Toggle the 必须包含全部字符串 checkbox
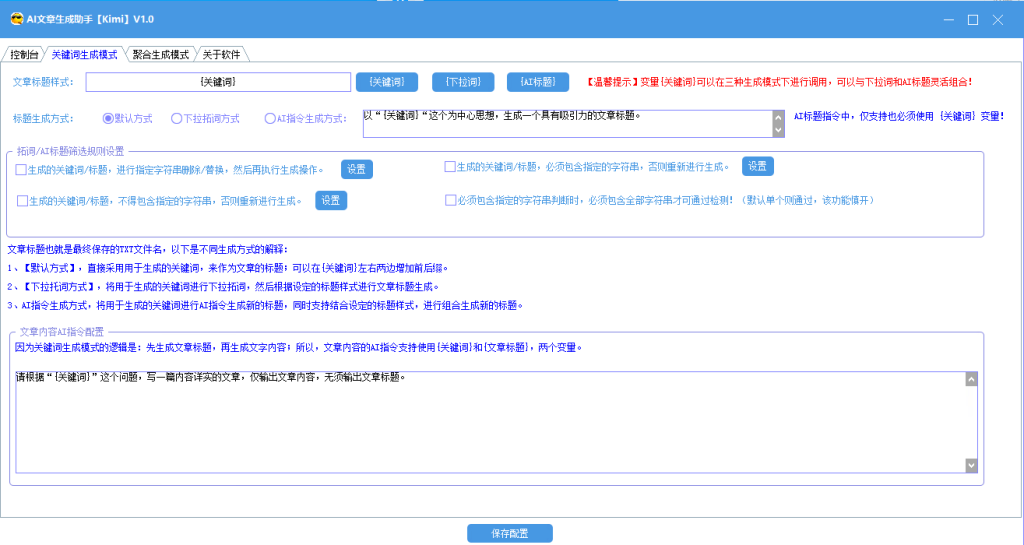Image resolution: width=1024 pixels, height=545 pixels. point(451,200)
